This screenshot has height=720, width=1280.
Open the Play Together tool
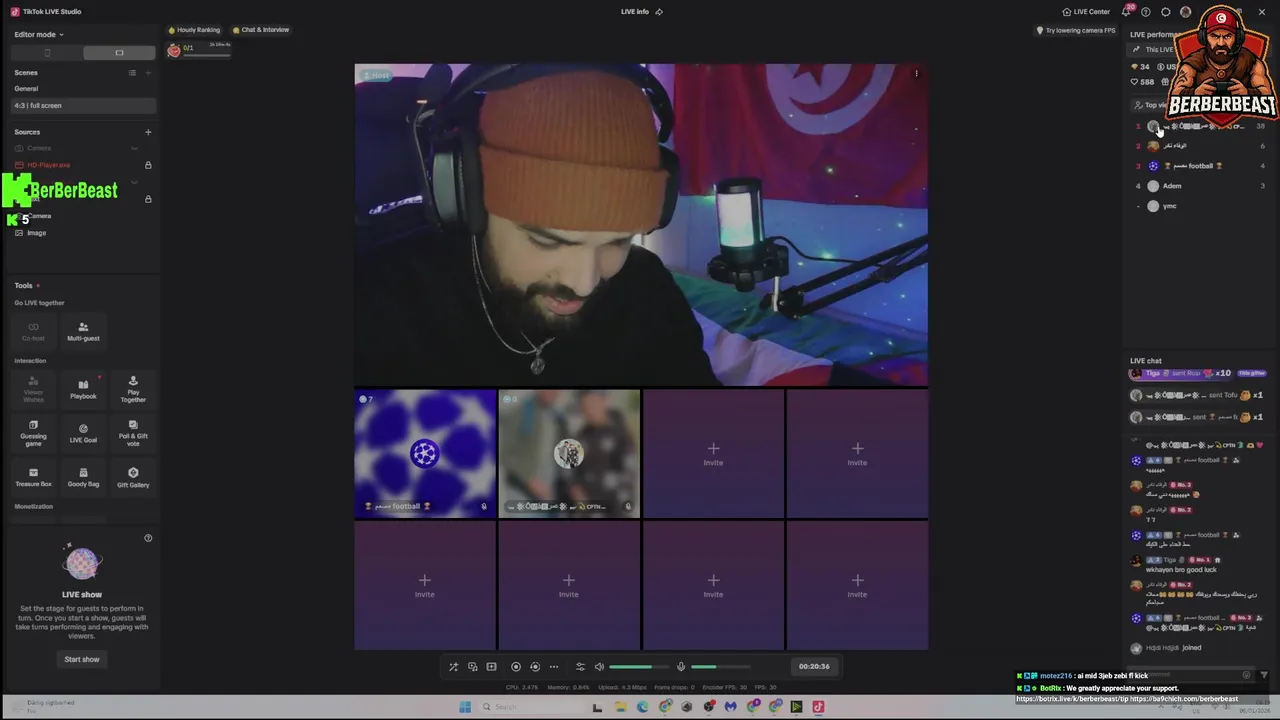(x=133, y=388)
